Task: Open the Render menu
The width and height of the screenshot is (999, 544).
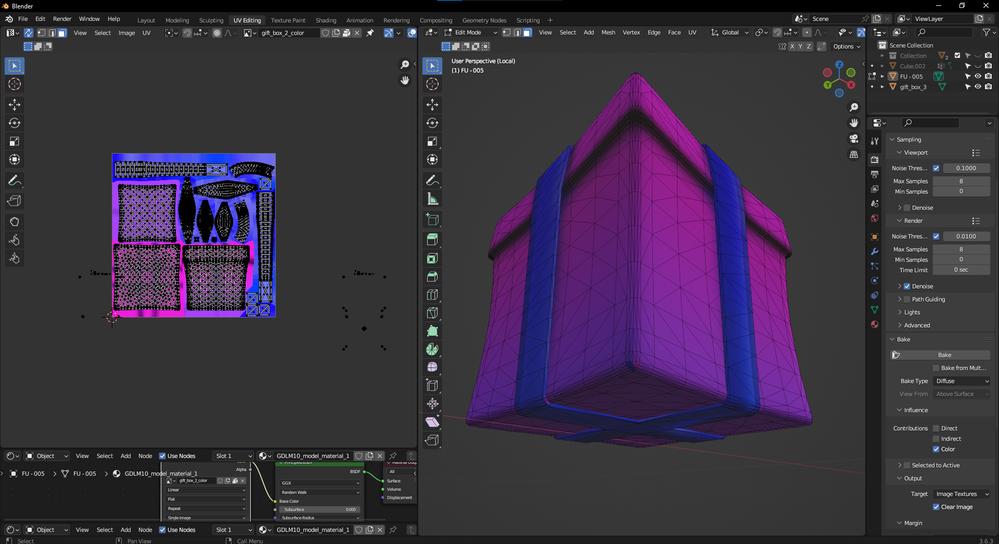Action: (x=62, y=19)
